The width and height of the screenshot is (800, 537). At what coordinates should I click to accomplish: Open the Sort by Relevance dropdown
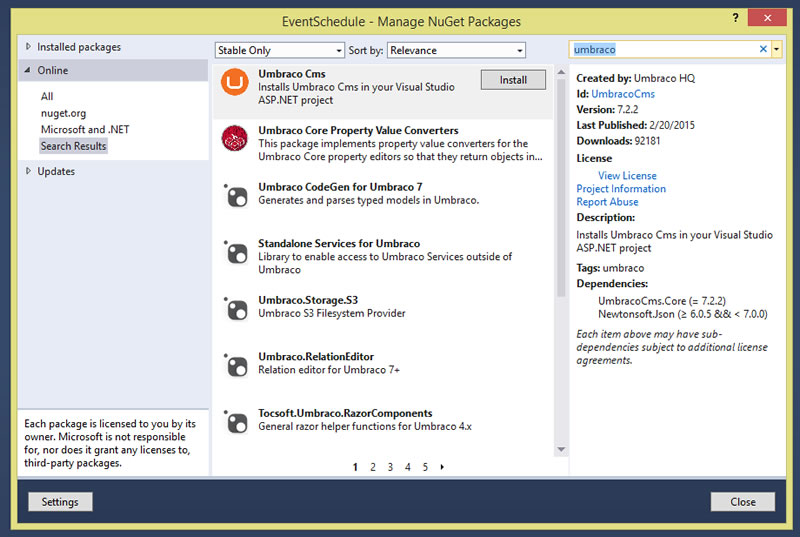tap(456, 50)
